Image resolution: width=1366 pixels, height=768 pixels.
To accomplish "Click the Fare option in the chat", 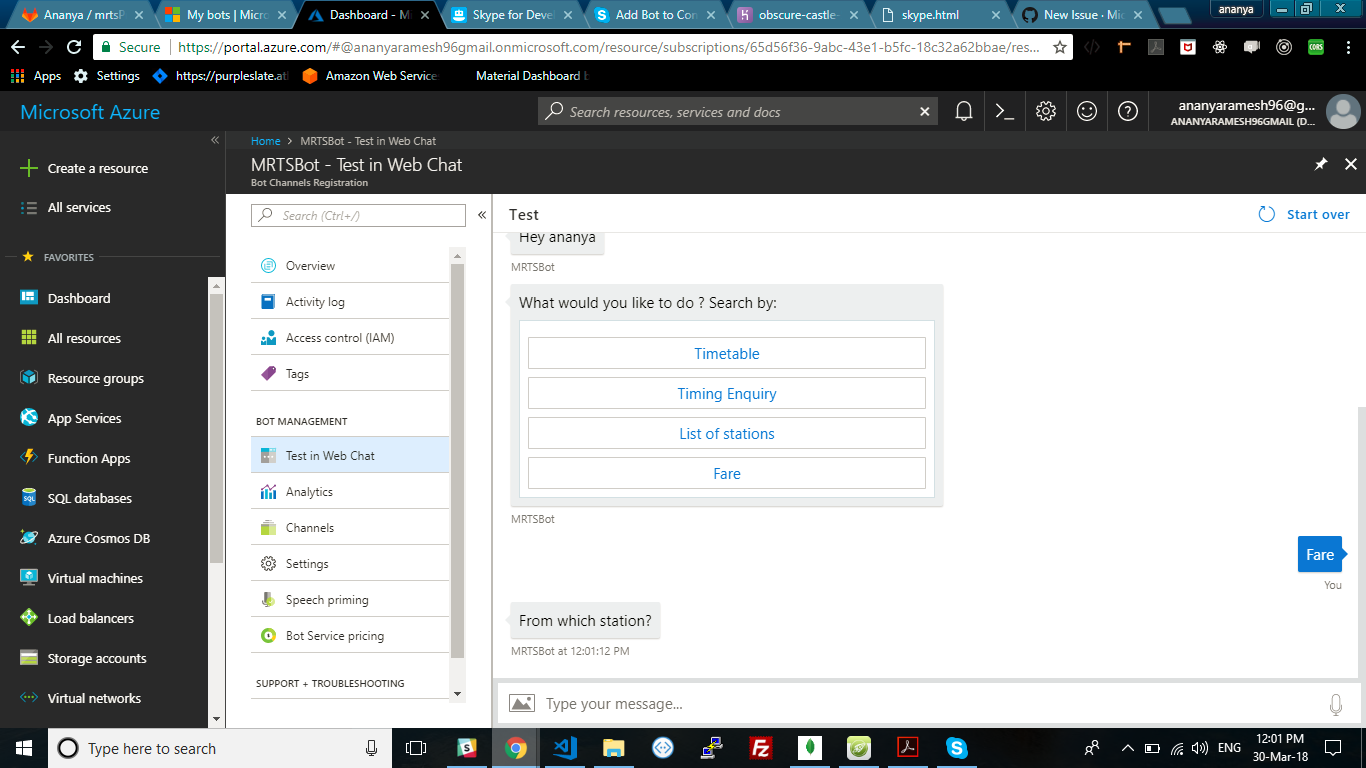I will 727,472.
